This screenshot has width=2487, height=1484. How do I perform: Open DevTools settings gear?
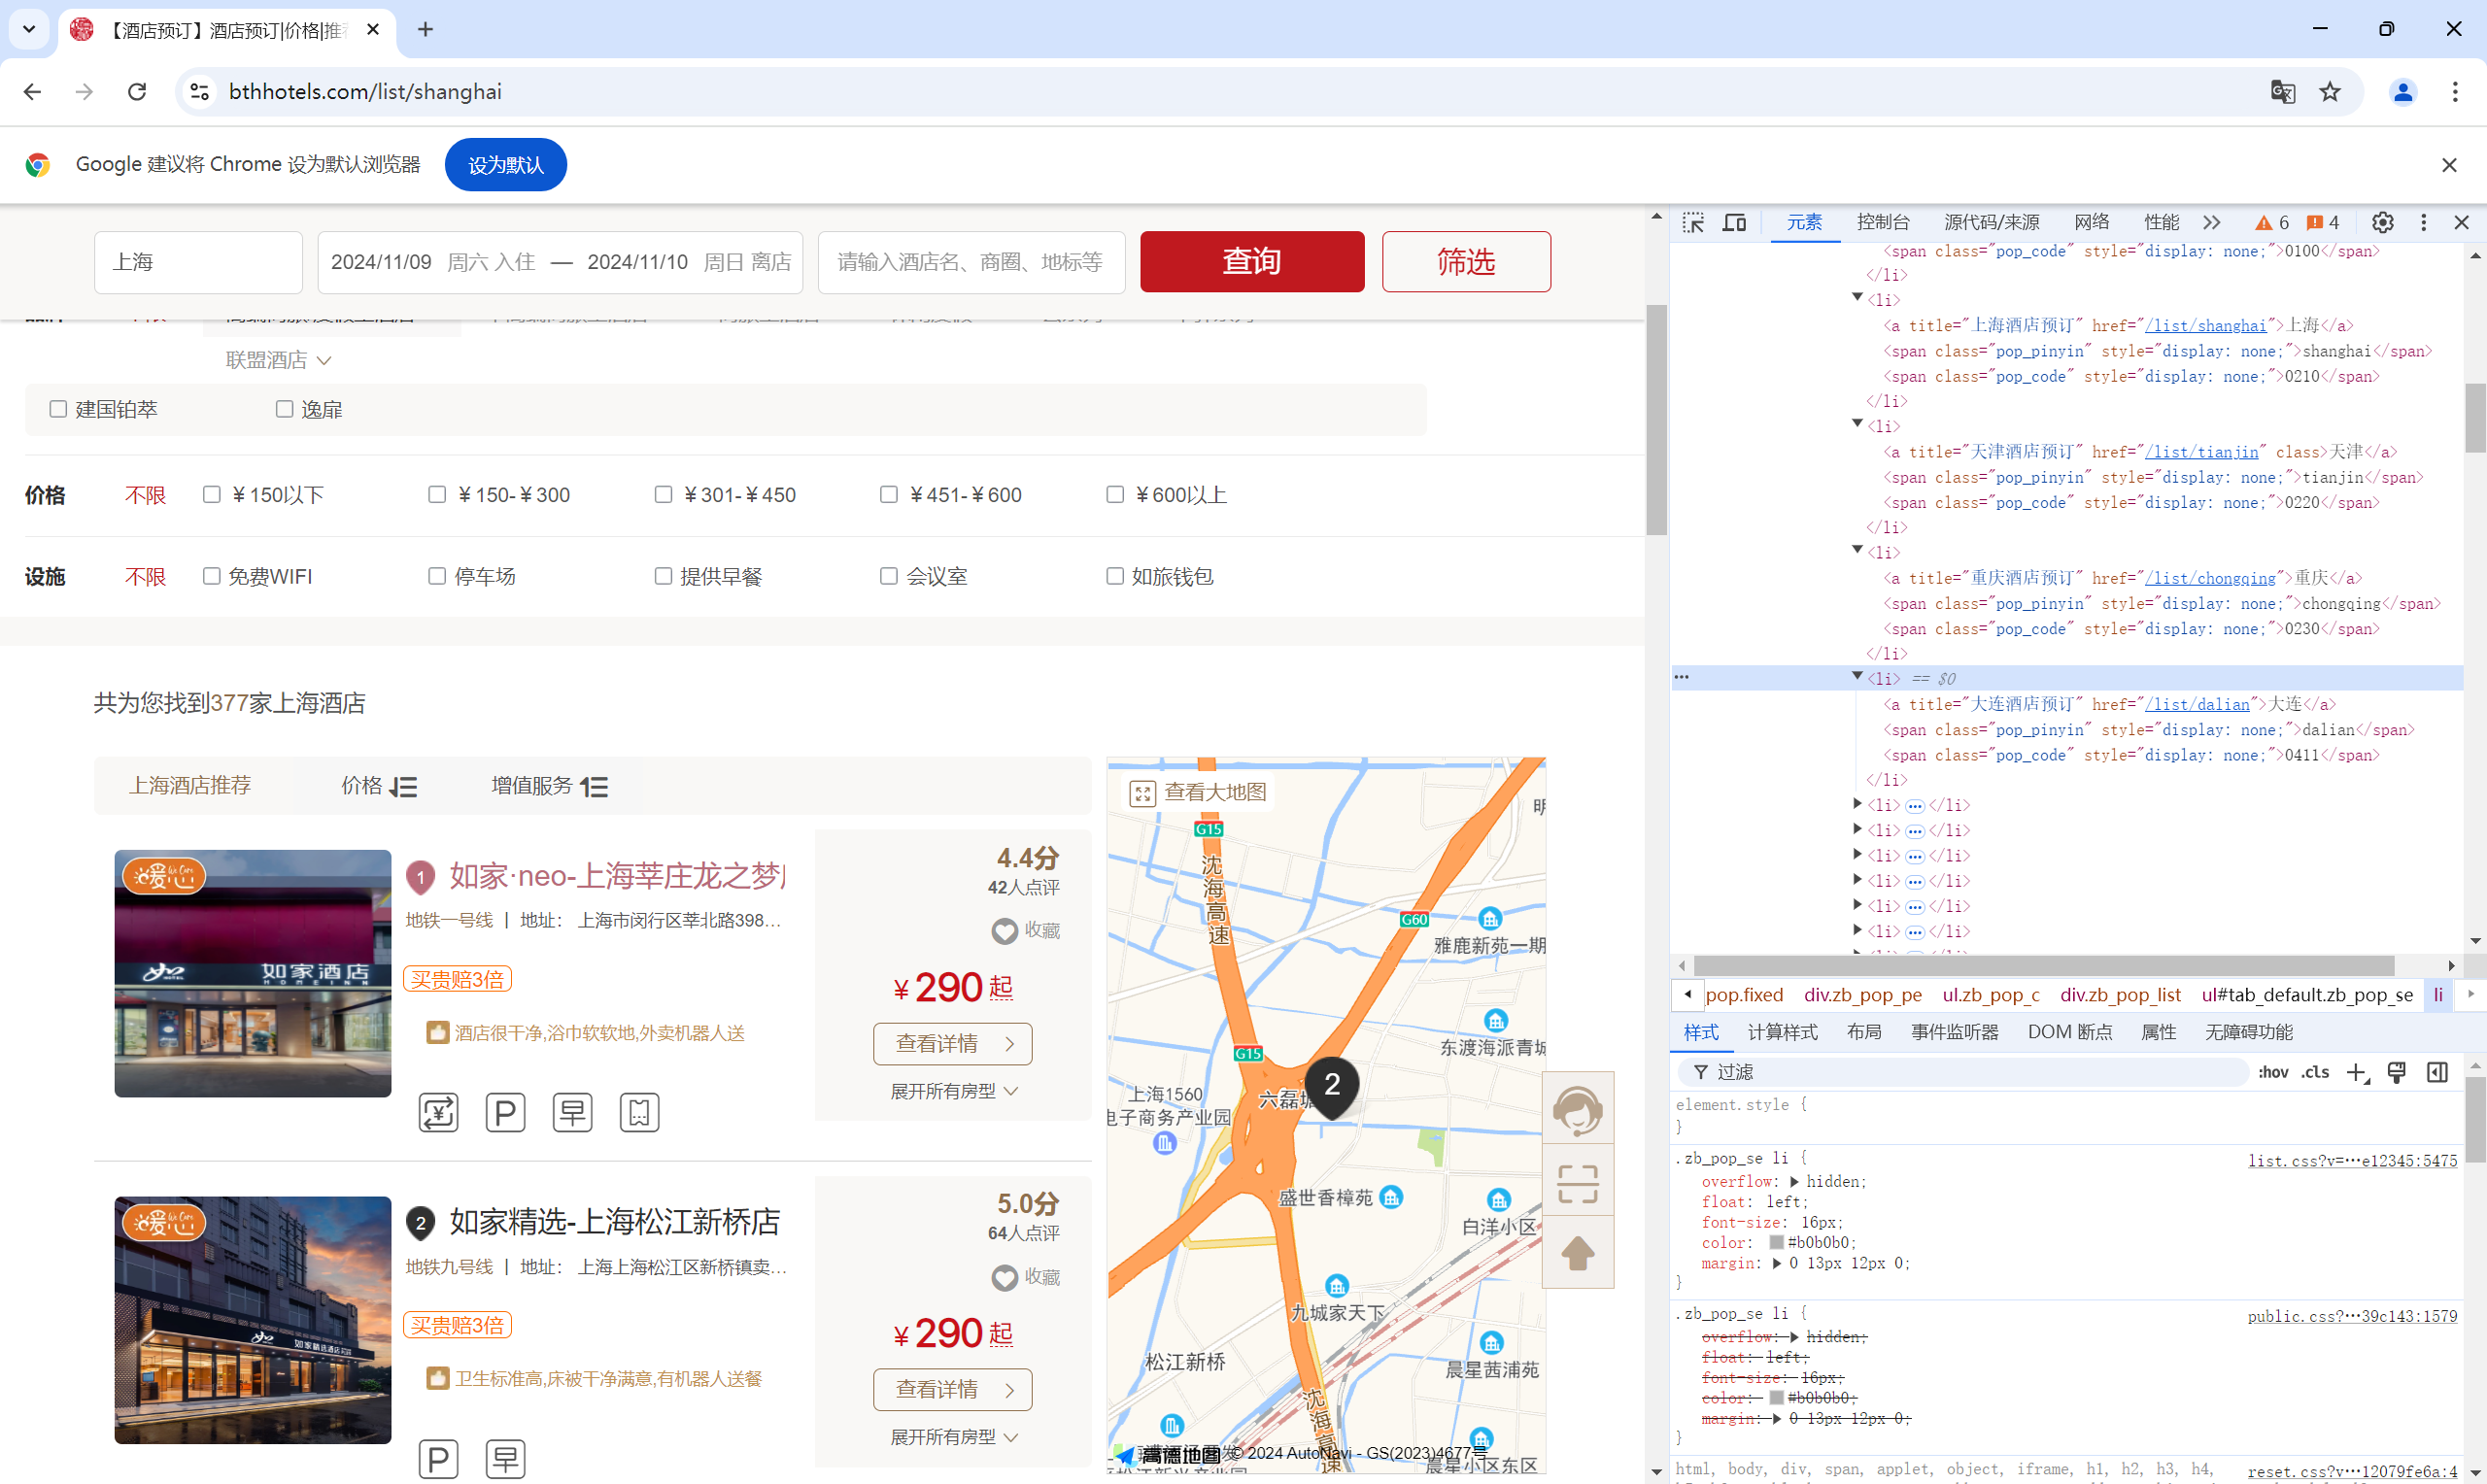tap(2382, 222)
